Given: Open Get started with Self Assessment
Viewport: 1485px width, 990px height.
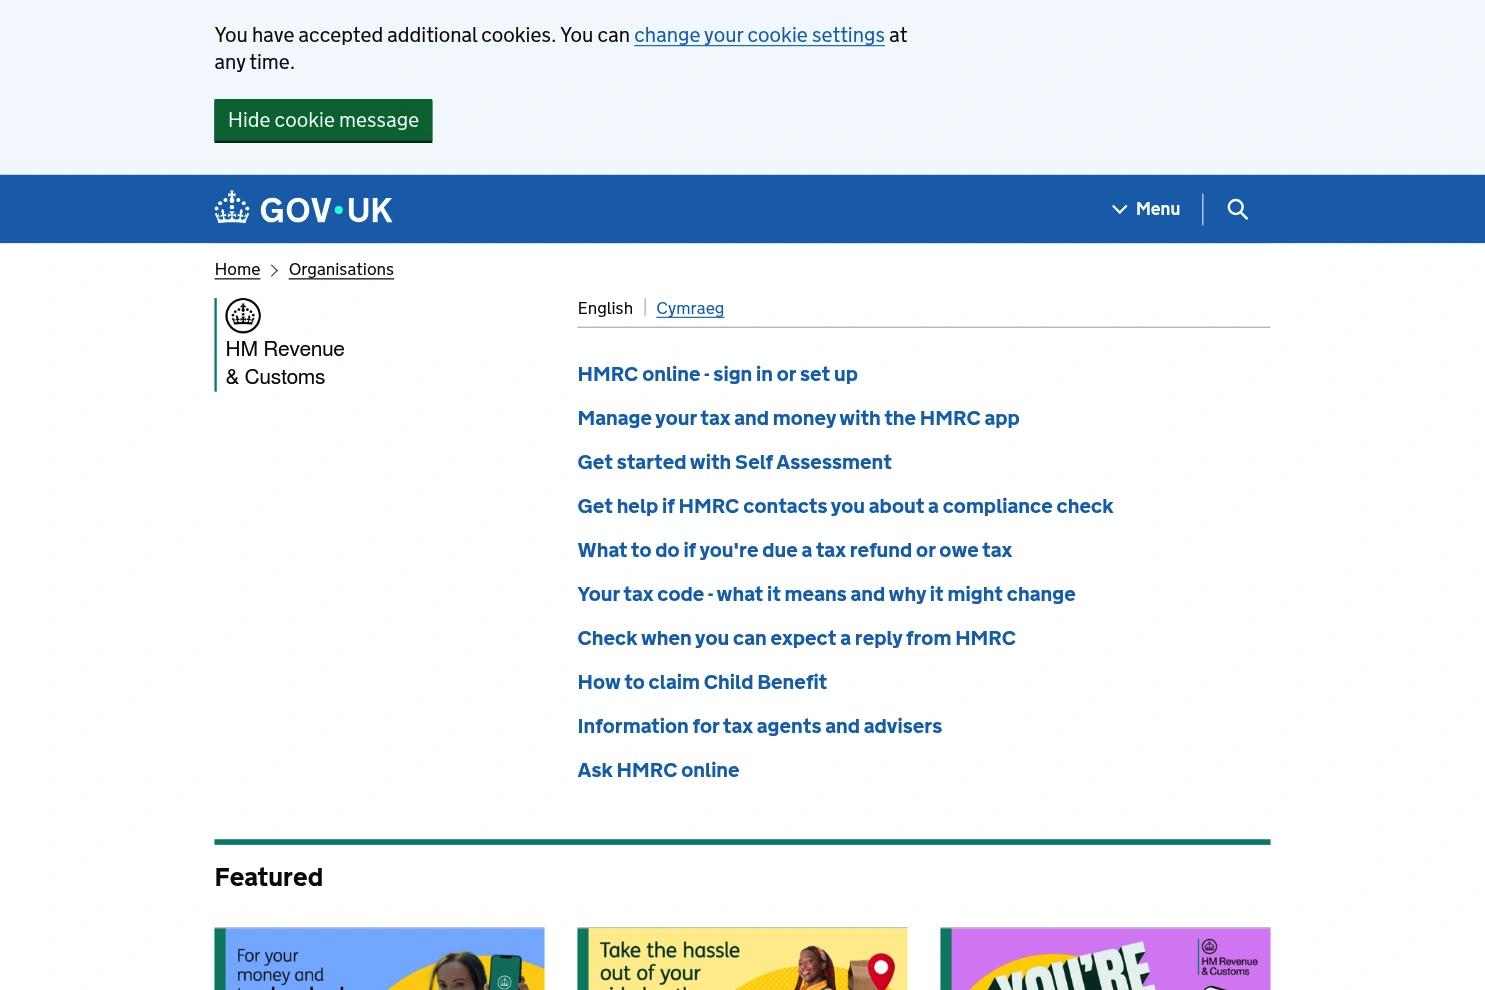Looking at the screenshot, I should (x=734, y=462).
